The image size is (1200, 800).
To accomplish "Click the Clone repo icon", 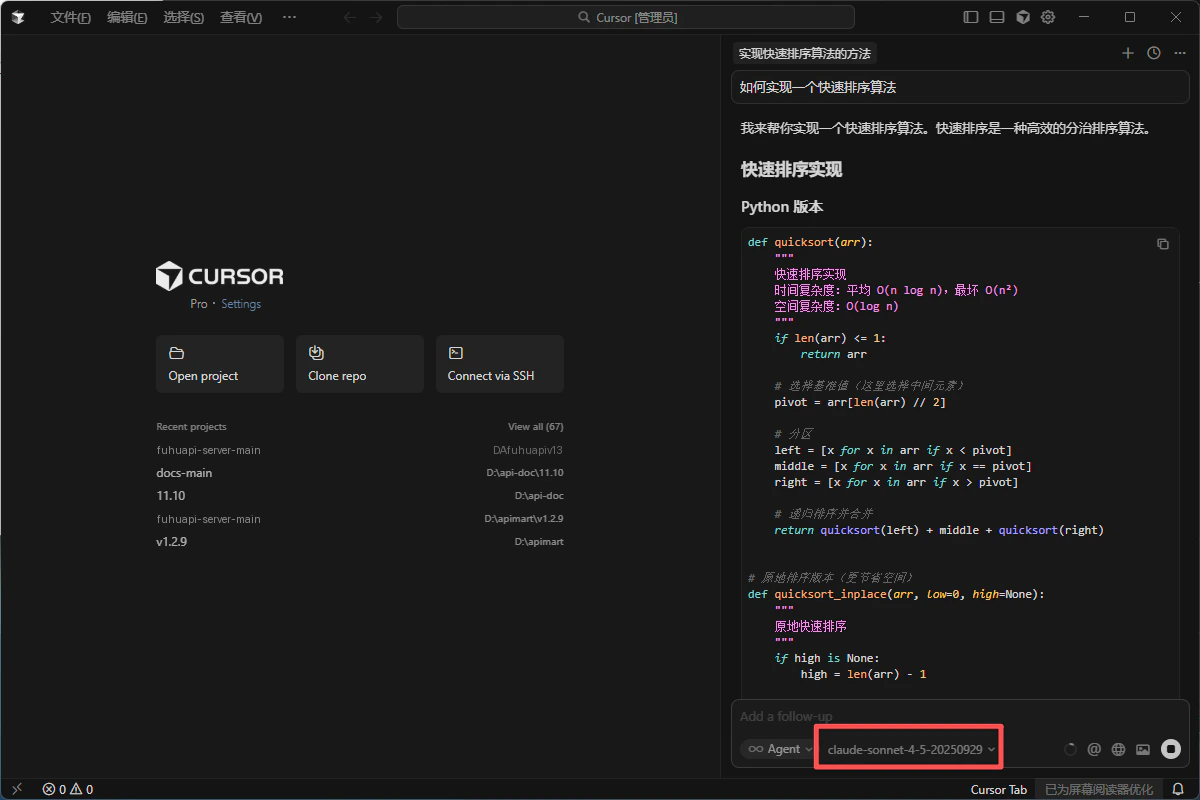I will (x=316, y=353).
